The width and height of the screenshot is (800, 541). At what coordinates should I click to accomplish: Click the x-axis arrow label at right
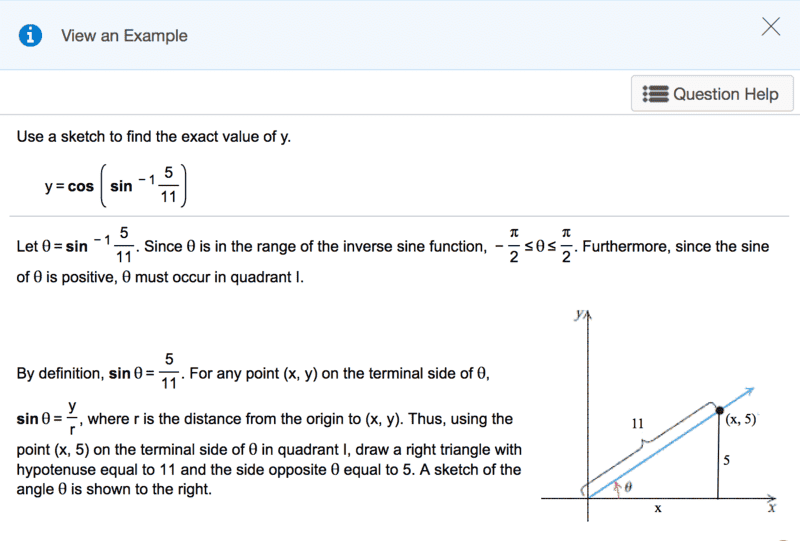point(771,508)
